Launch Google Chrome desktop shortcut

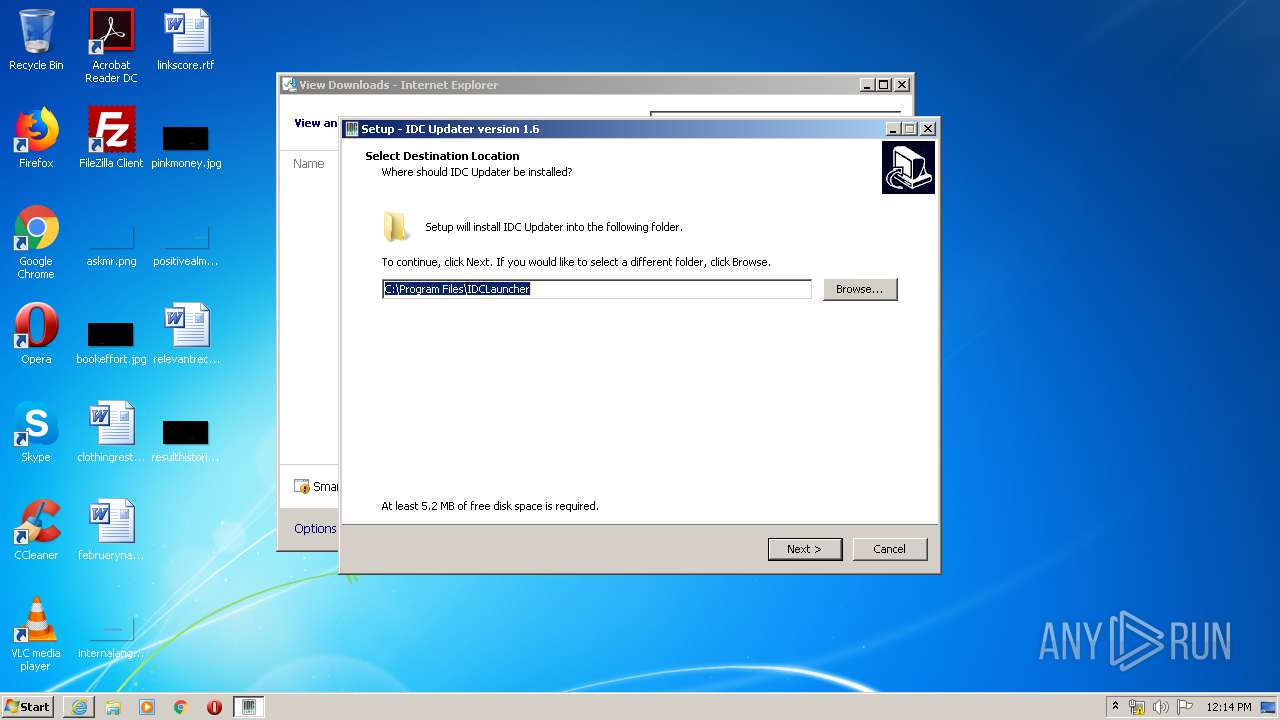[36, 242]
